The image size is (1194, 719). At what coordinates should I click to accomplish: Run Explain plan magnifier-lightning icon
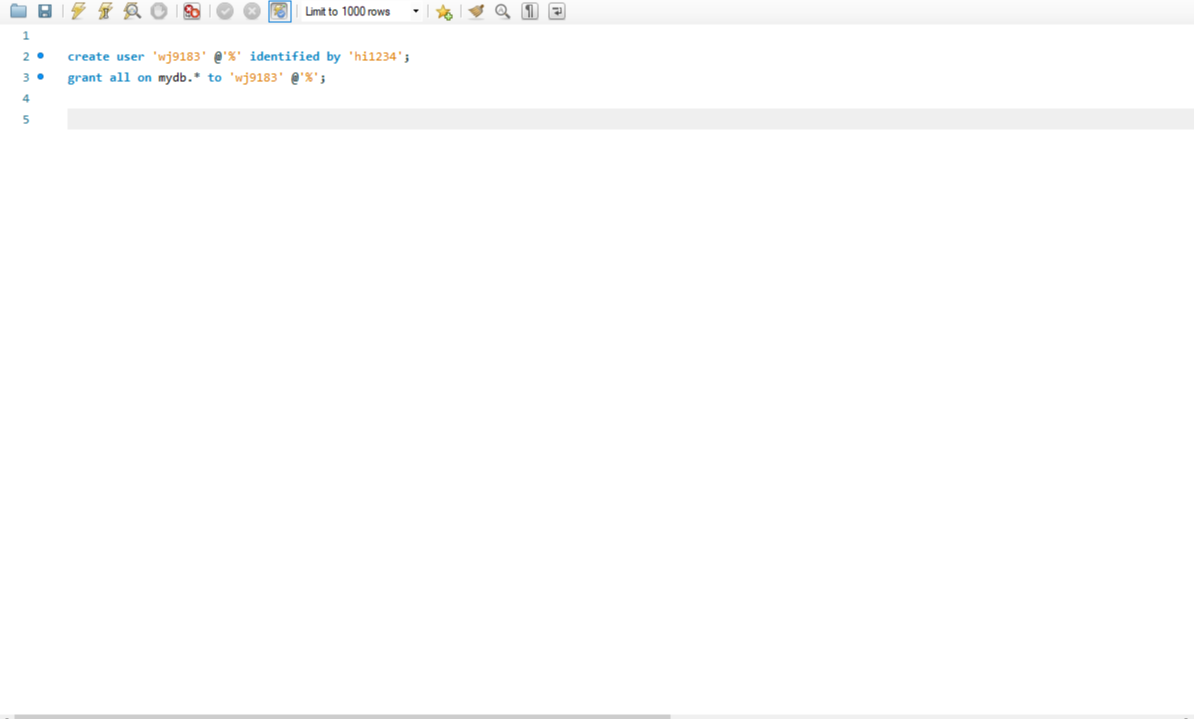click(132, 11)
